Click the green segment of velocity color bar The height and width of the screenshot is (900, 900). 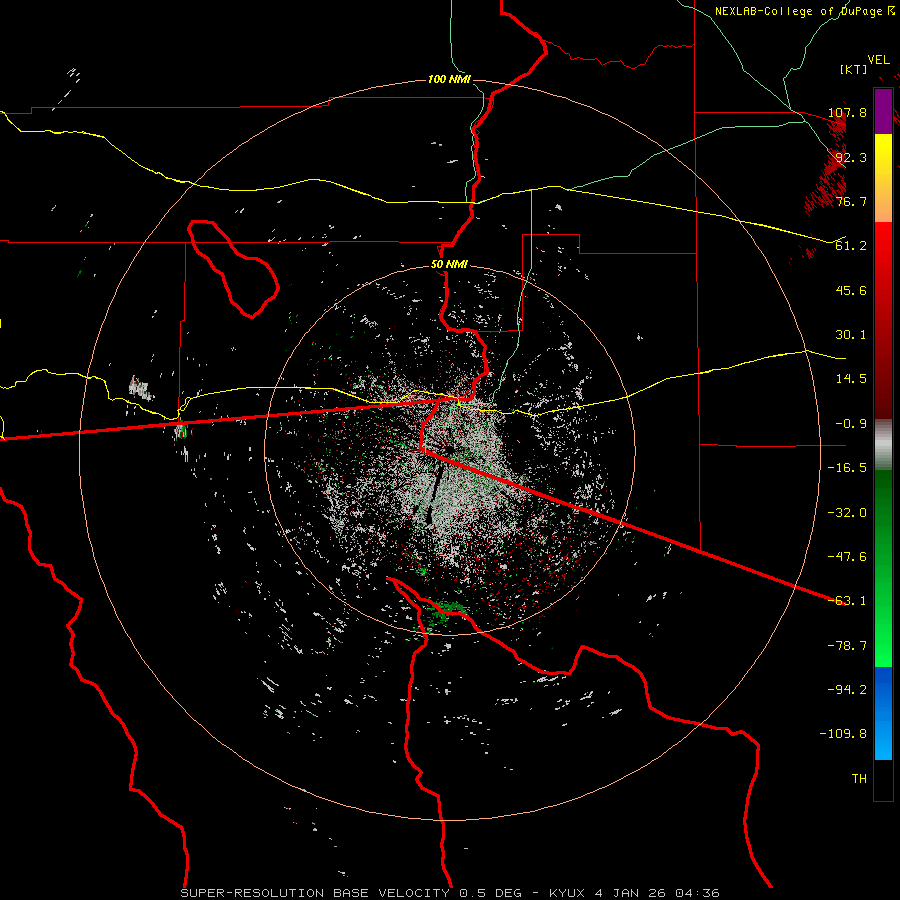click(883, 568)
